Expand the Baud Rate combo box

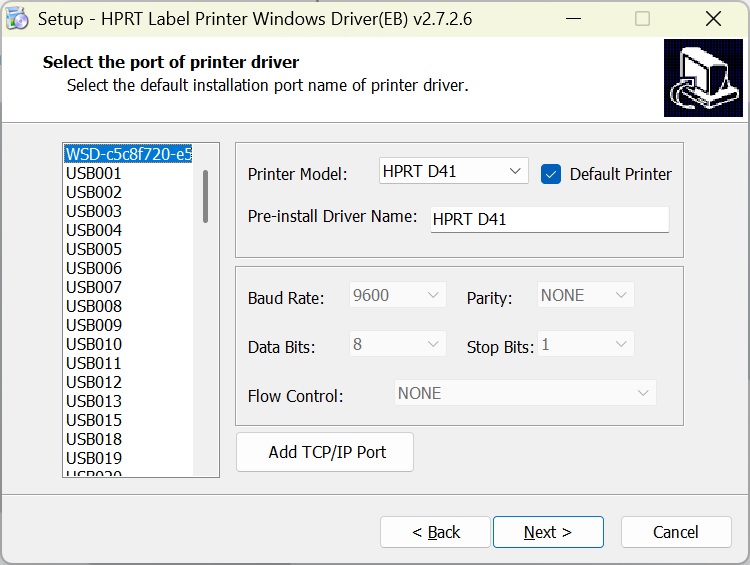click(x=397, y=296)
